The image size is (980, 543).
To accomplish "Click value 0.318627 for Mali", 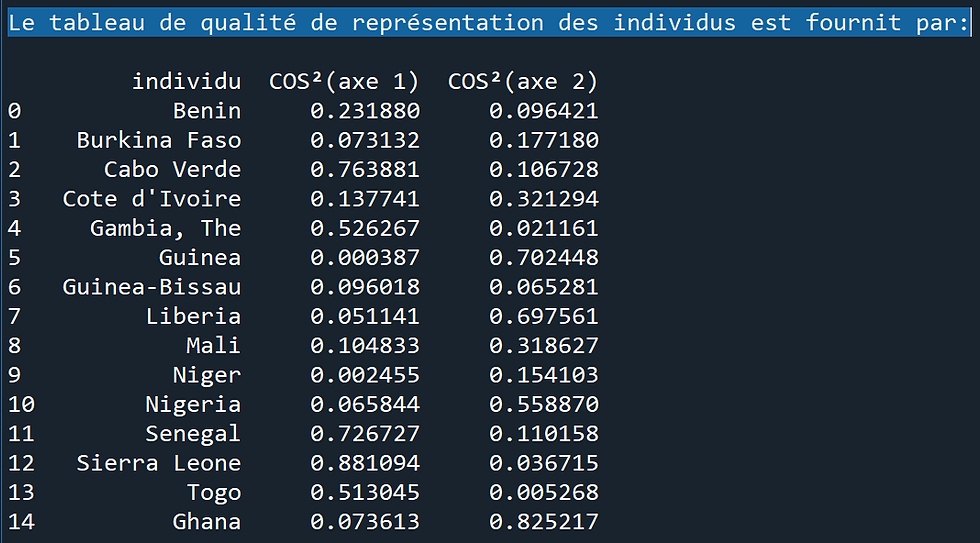I will point(544,346).
